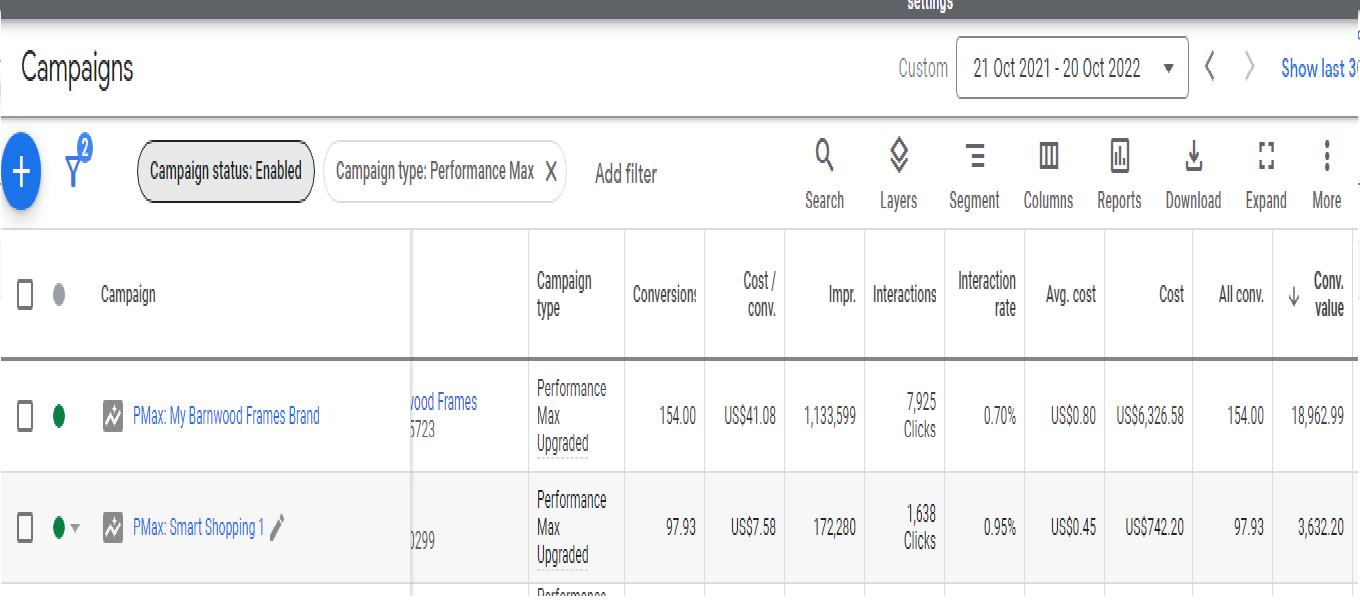Select the PMax: Smart Shopping 1 checkbox
This screenshot has width=1360, height=600.
click(26, 527)
